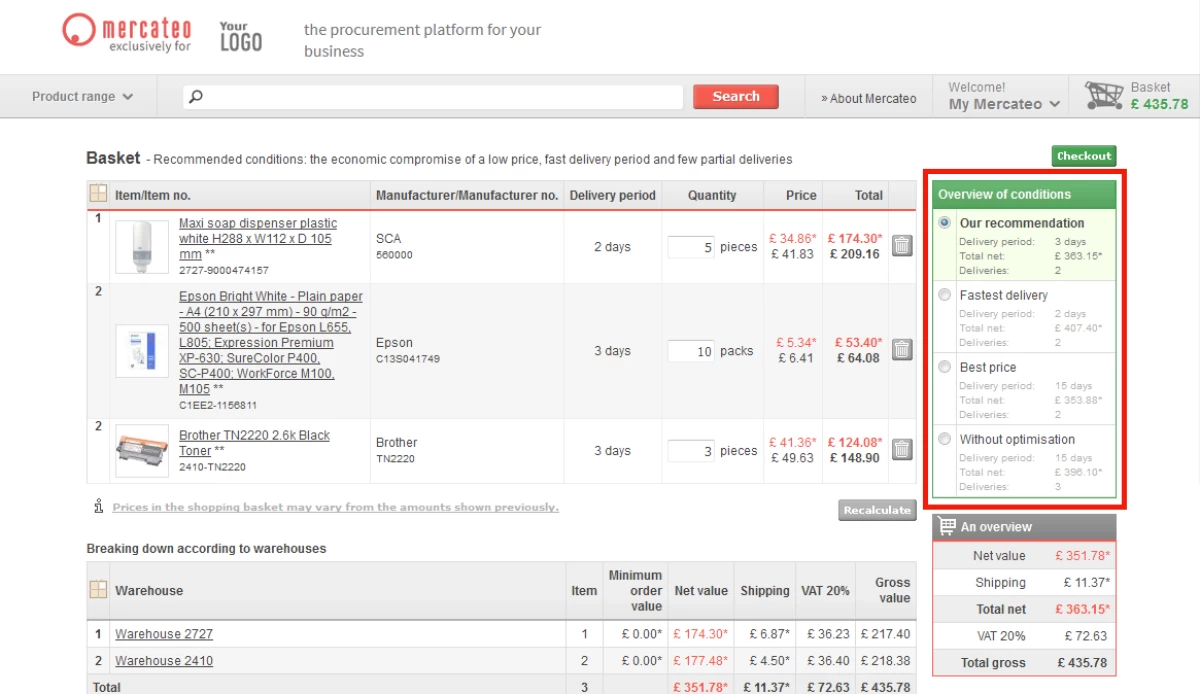Open the basket cart icon in header
This screenshot has height=694, width=1200.
pyautogui.click(x=1104, y=96)
